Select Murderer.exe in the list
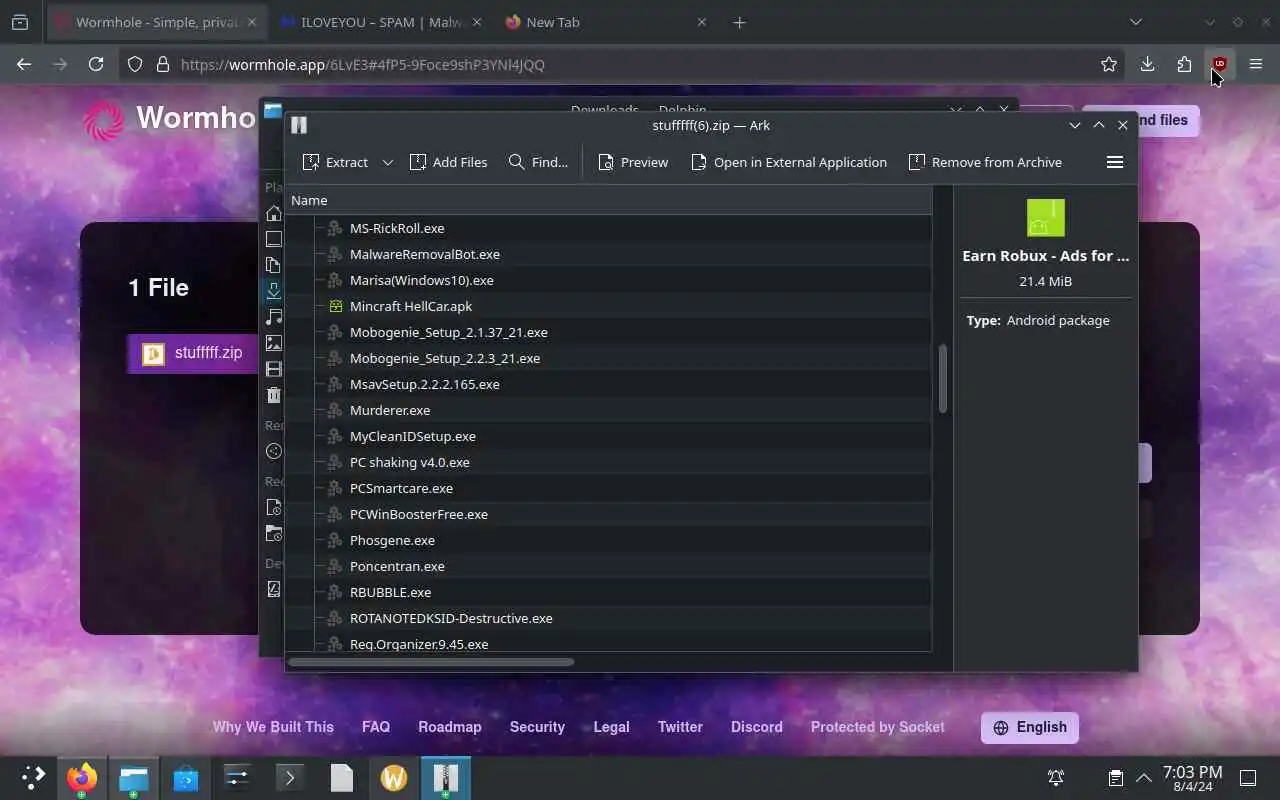1280x800 pixels. pyautogui.click(x=390, y=410)
